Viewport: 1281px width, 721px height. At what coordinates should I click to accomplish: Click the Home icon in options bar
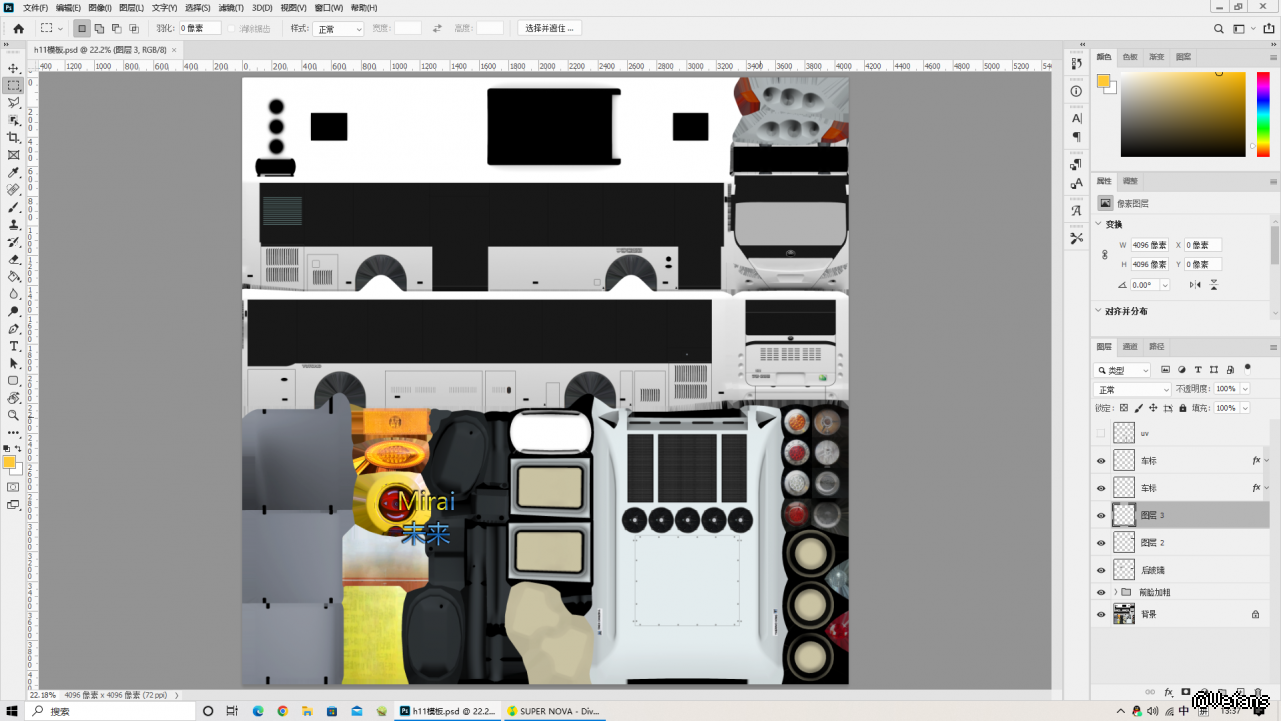pyautogui.click(x=18, y=29)
